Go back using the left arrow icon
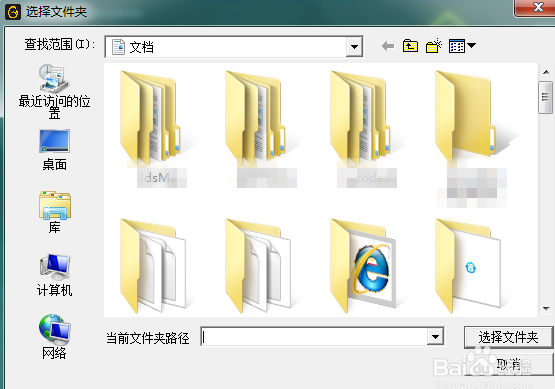Image resolution: width=555 pixels, height=389 pixels. tap(388, 46)
